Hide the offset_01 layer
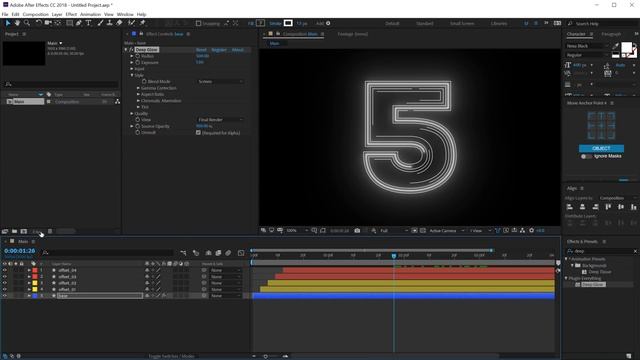 [x=5, y=289]
